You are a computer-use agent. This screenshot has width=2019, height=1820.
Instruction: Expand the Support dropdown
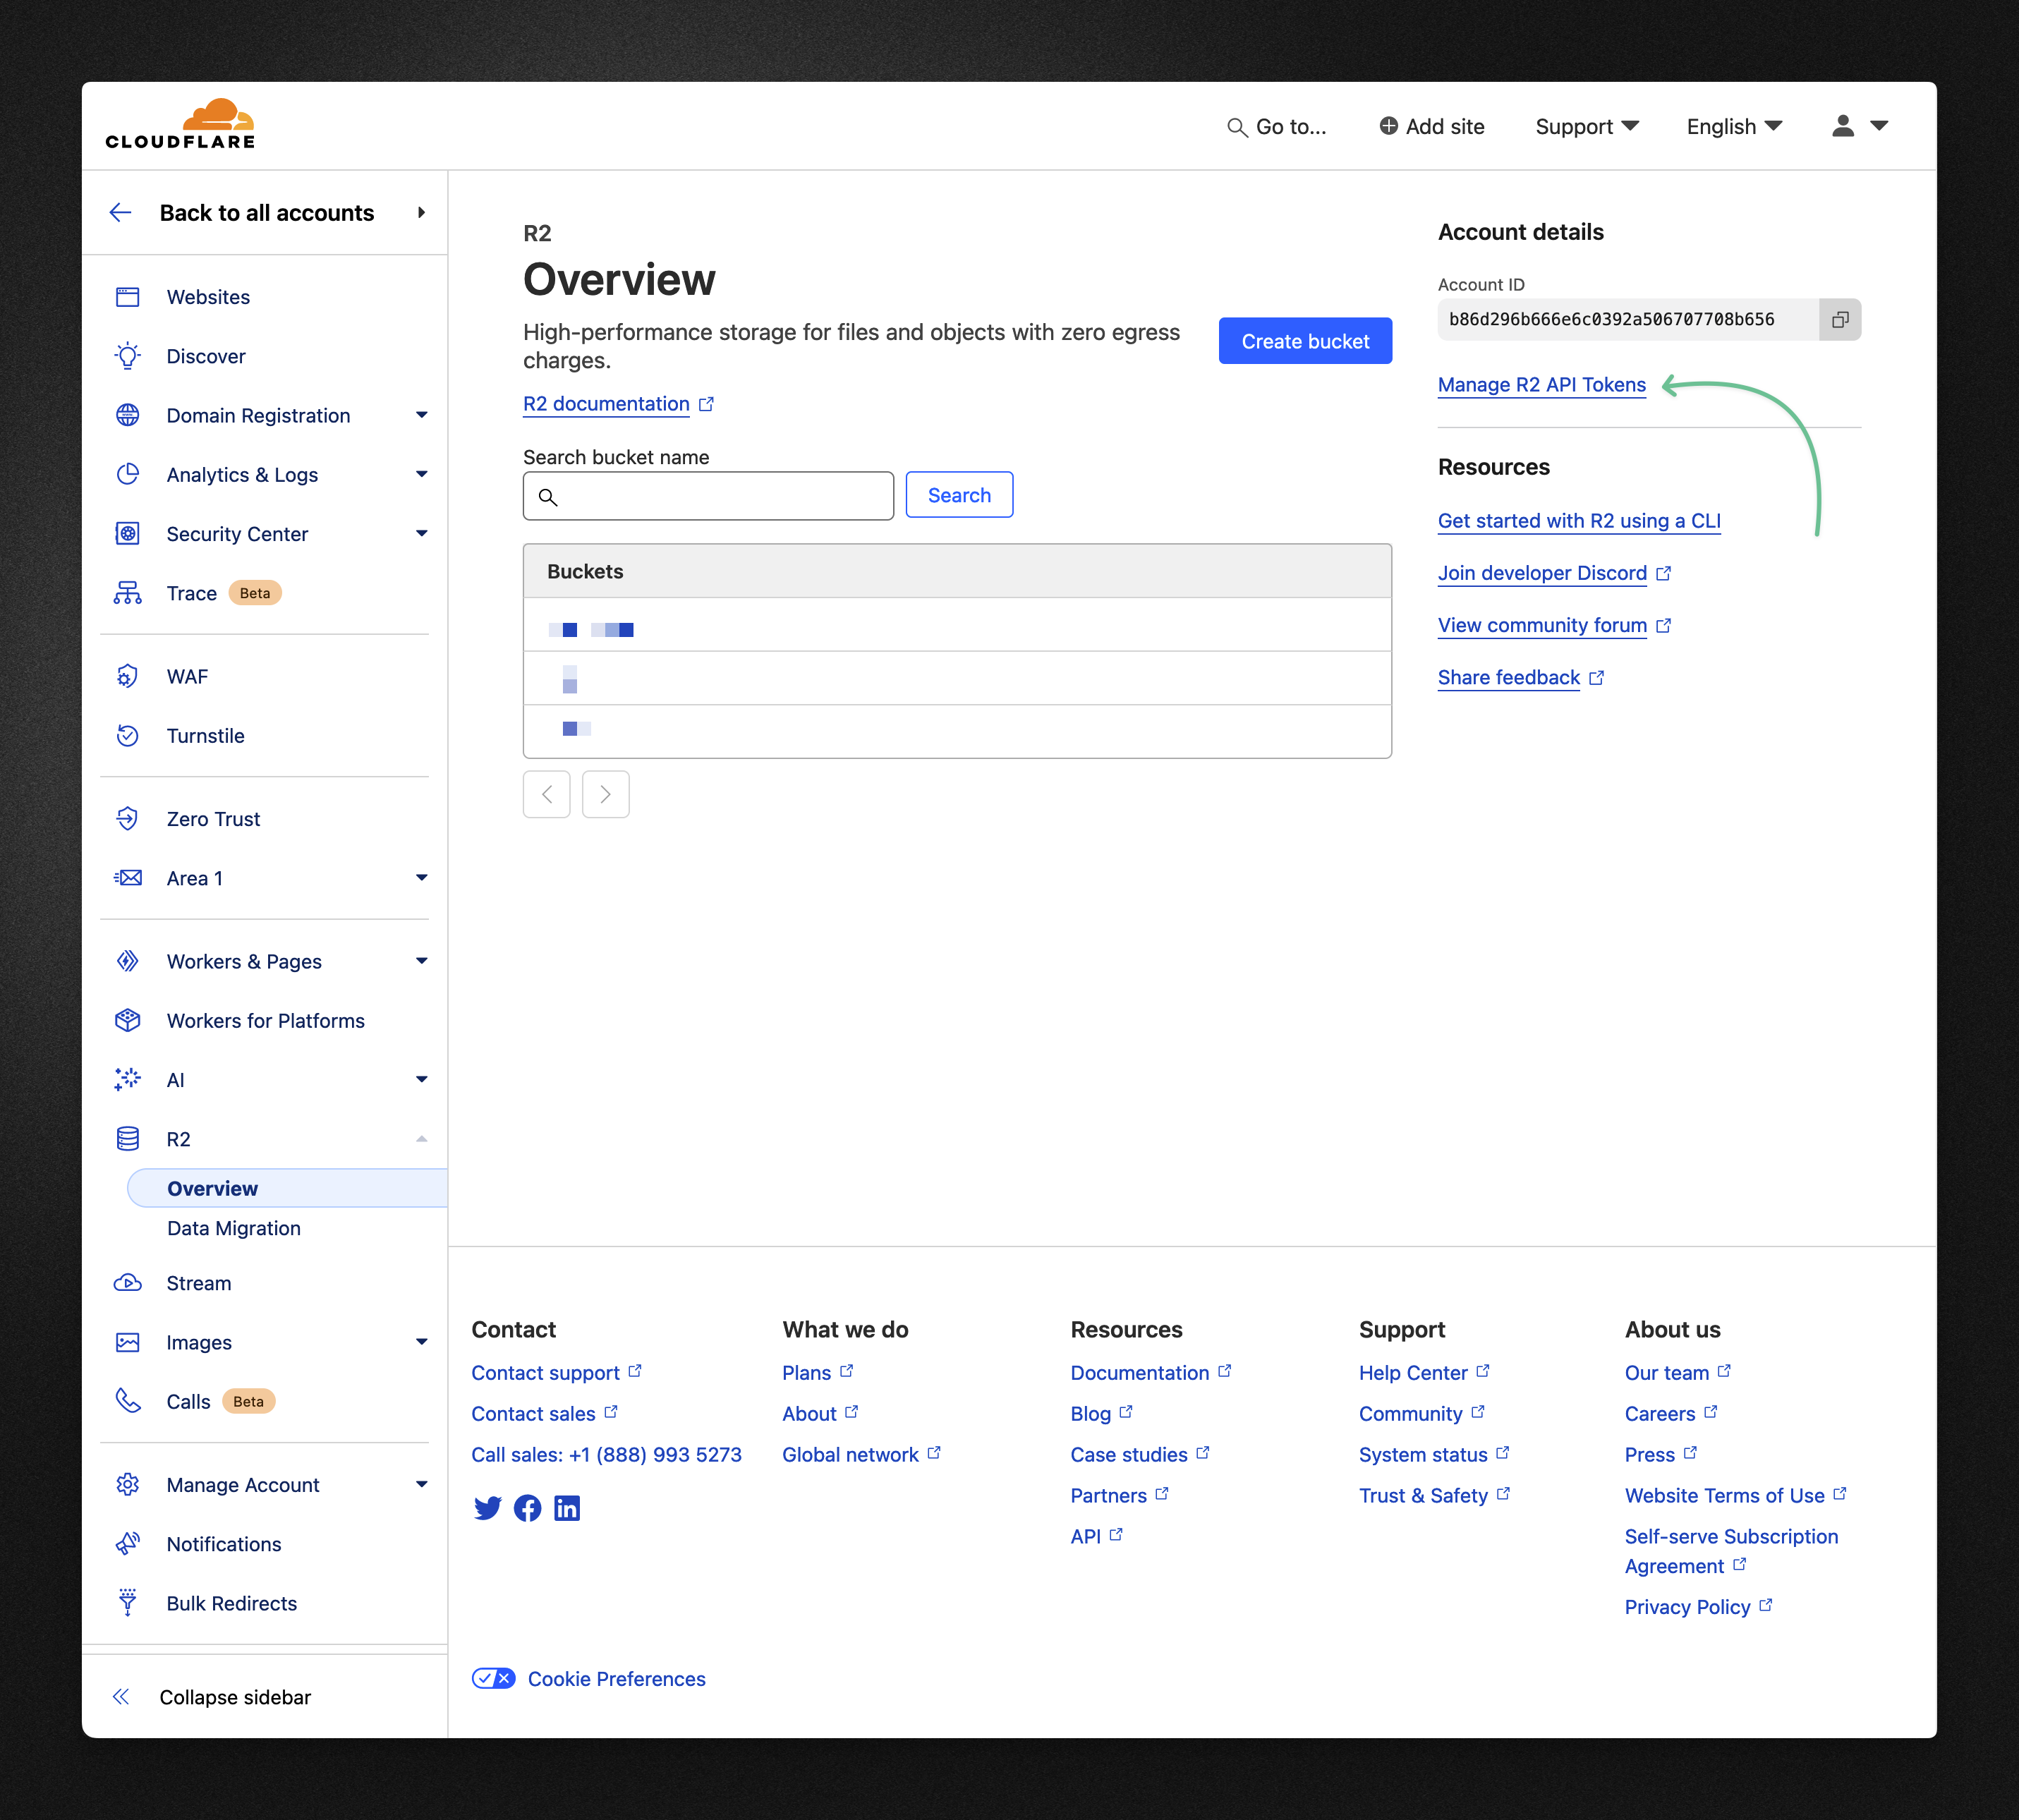(x=1587, y=126)
